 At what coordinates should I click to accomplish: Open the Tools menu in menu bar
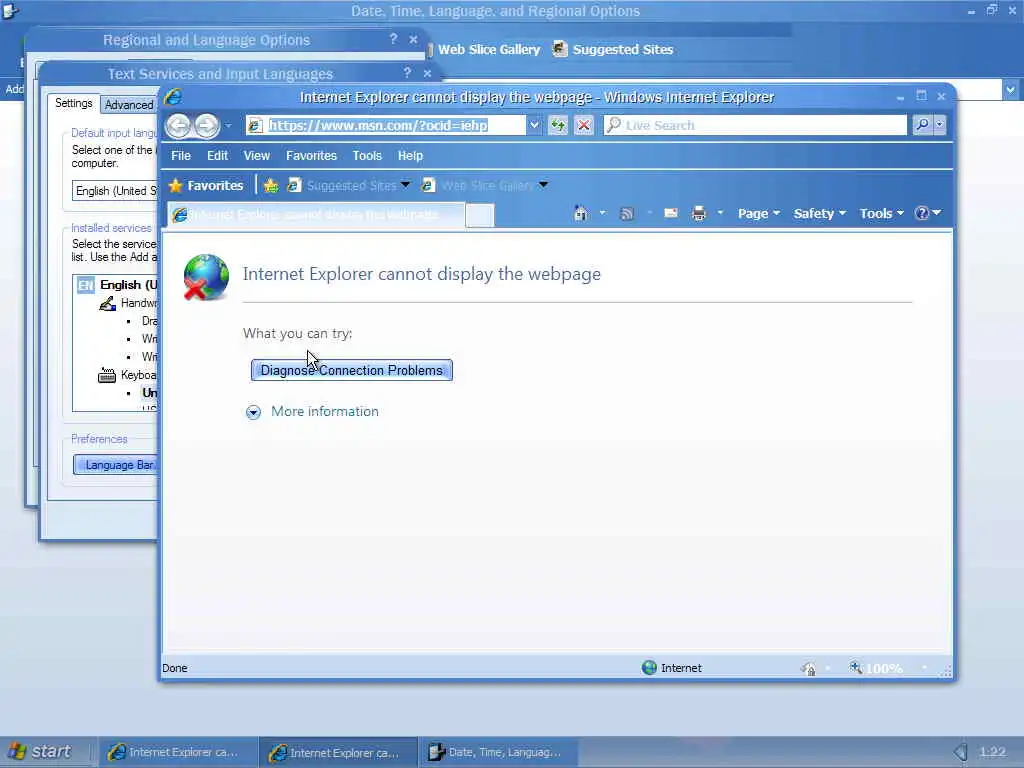coord(367,155)
